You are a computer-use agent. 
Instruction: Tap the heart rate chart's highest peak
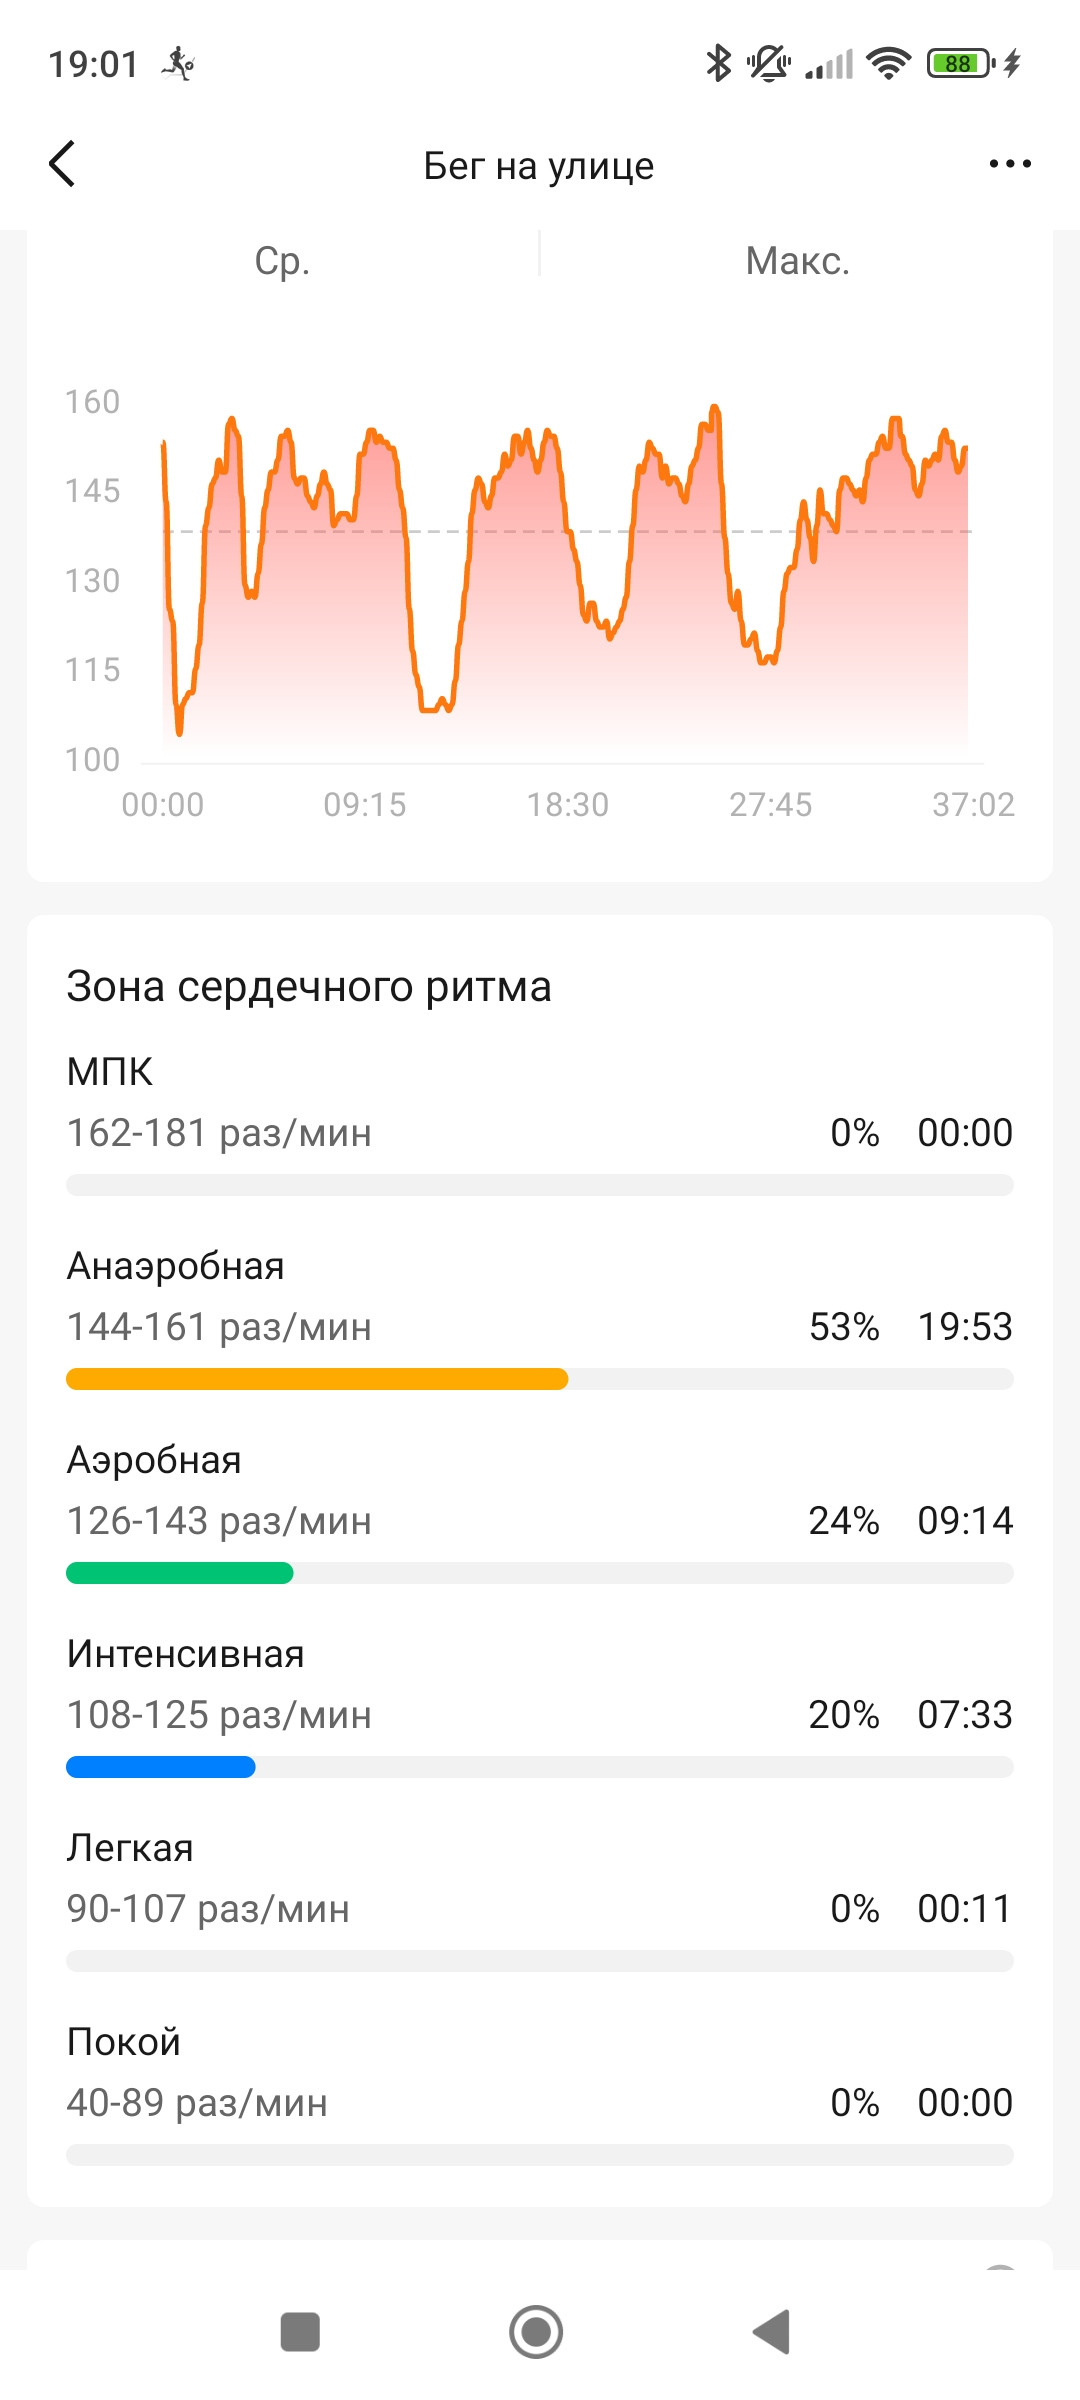click(715, 409)
